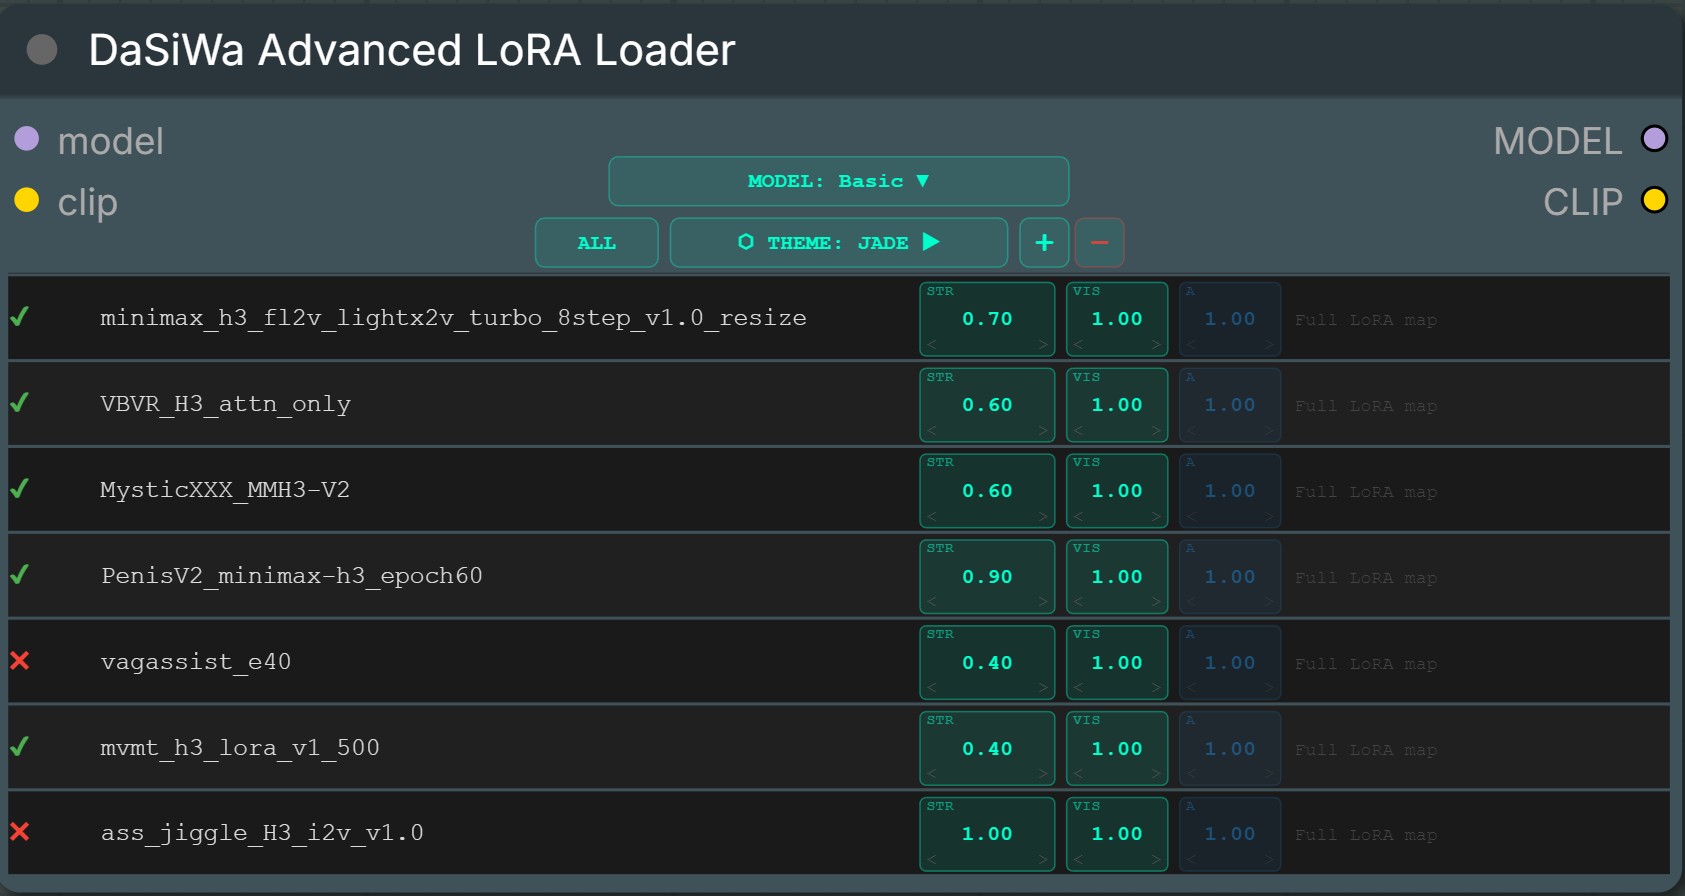Select the VIS value for mvmt_h3_lora_v1_500
1685x896 pixels.
pyautogui.click(x=1117, y=749)
